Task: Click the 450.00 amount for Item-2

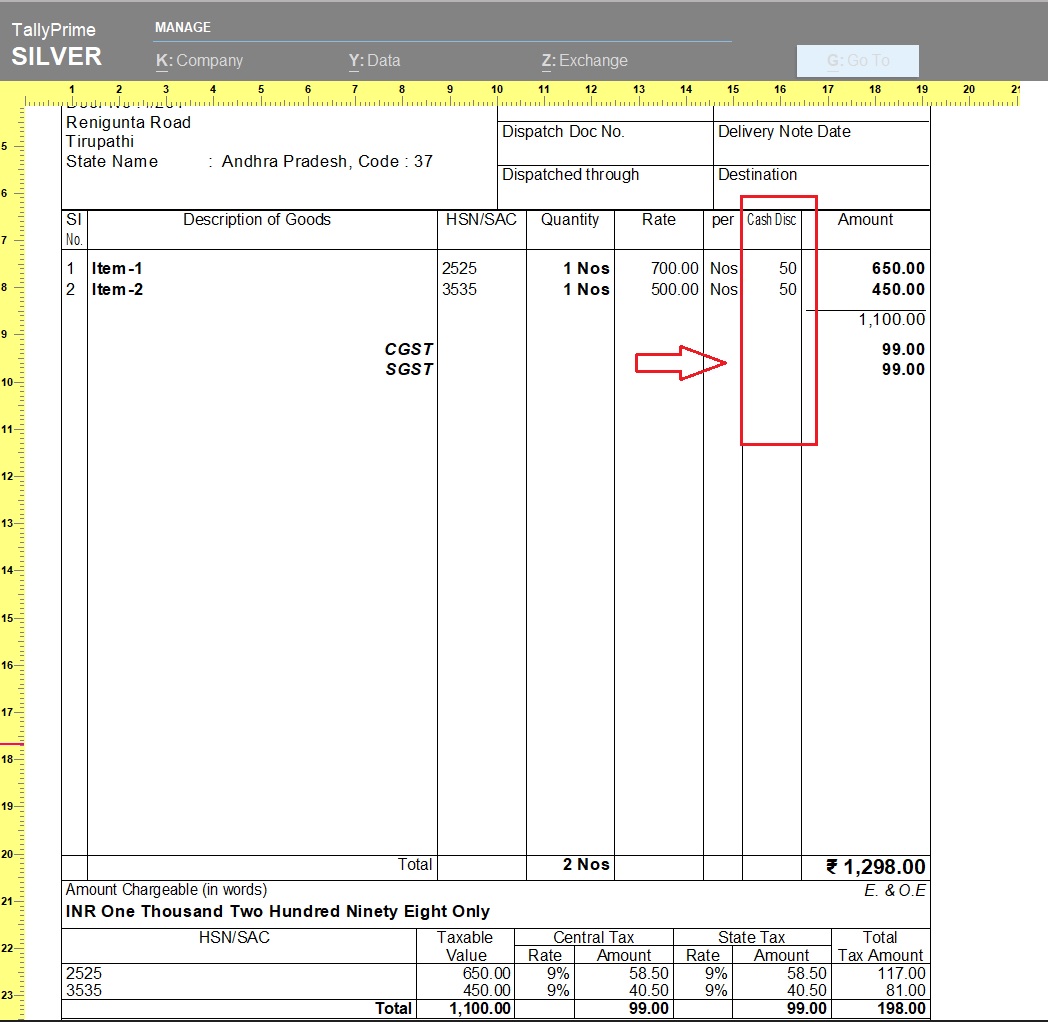Action: (x=898, y=289)
